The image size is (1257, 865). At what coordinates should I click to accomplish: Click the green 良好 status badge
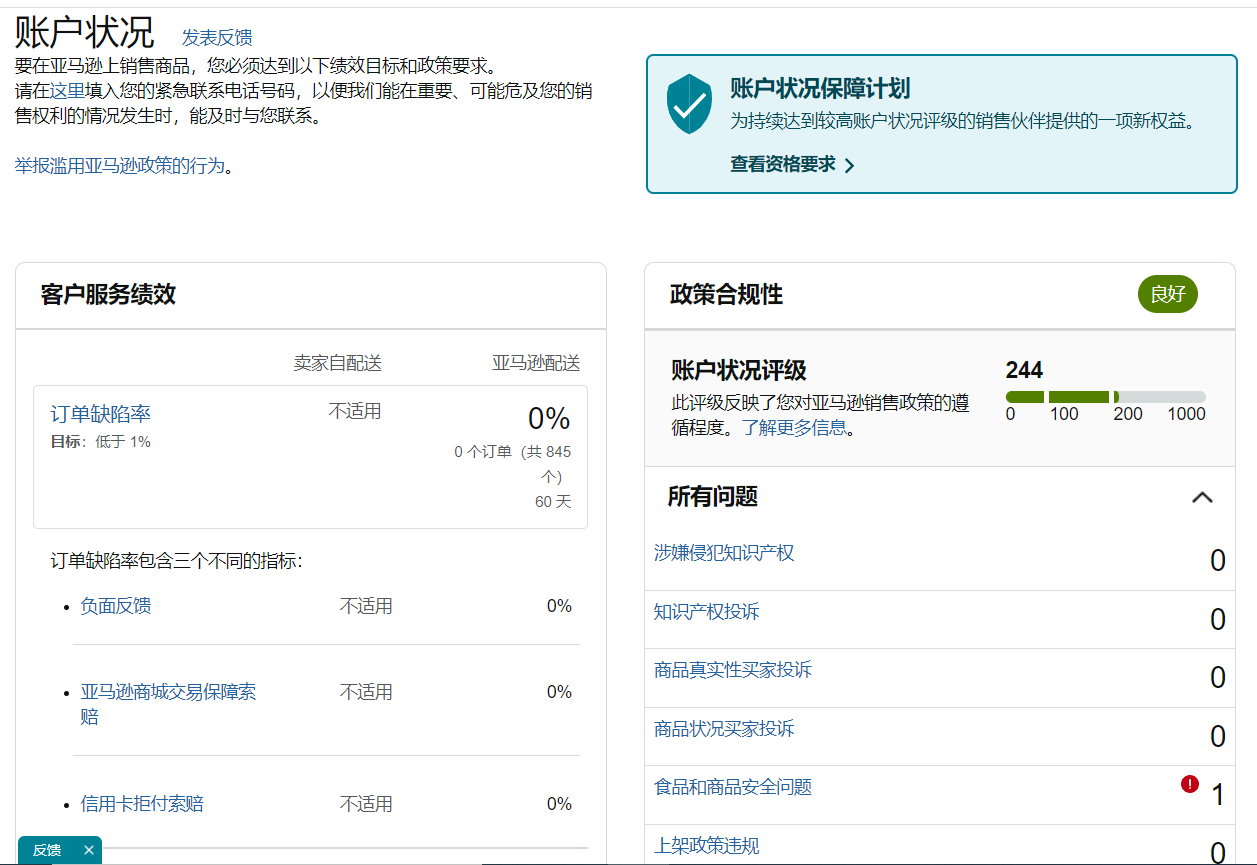(1167, 295)
